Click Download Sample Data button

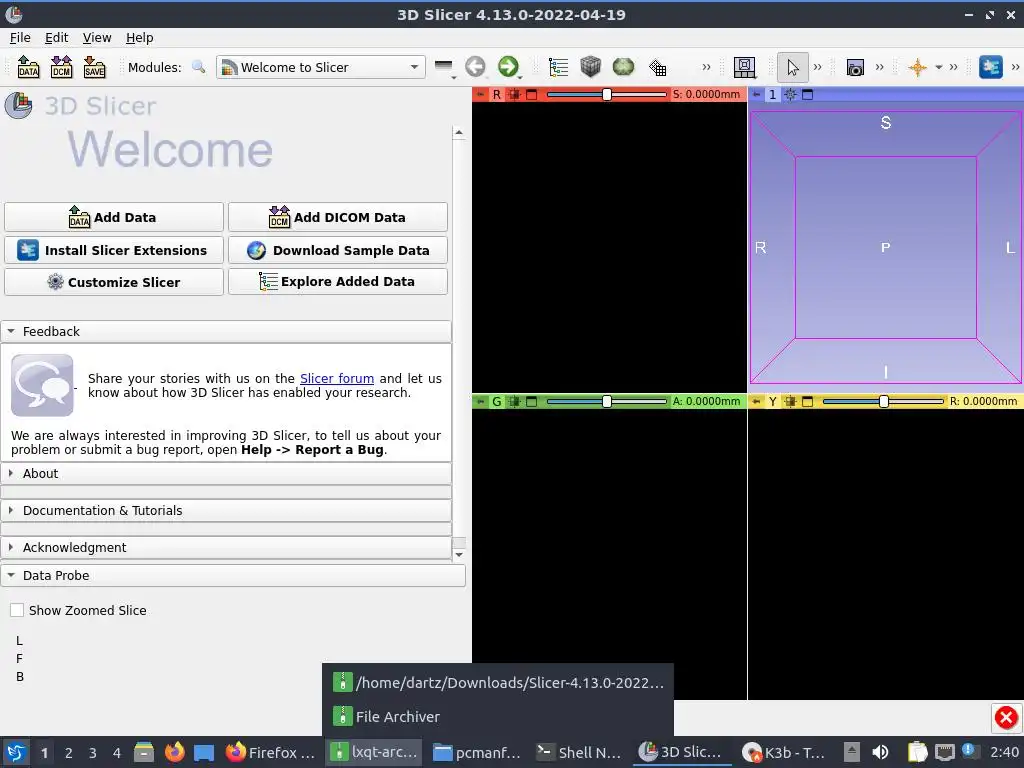(x=338, y=250)
